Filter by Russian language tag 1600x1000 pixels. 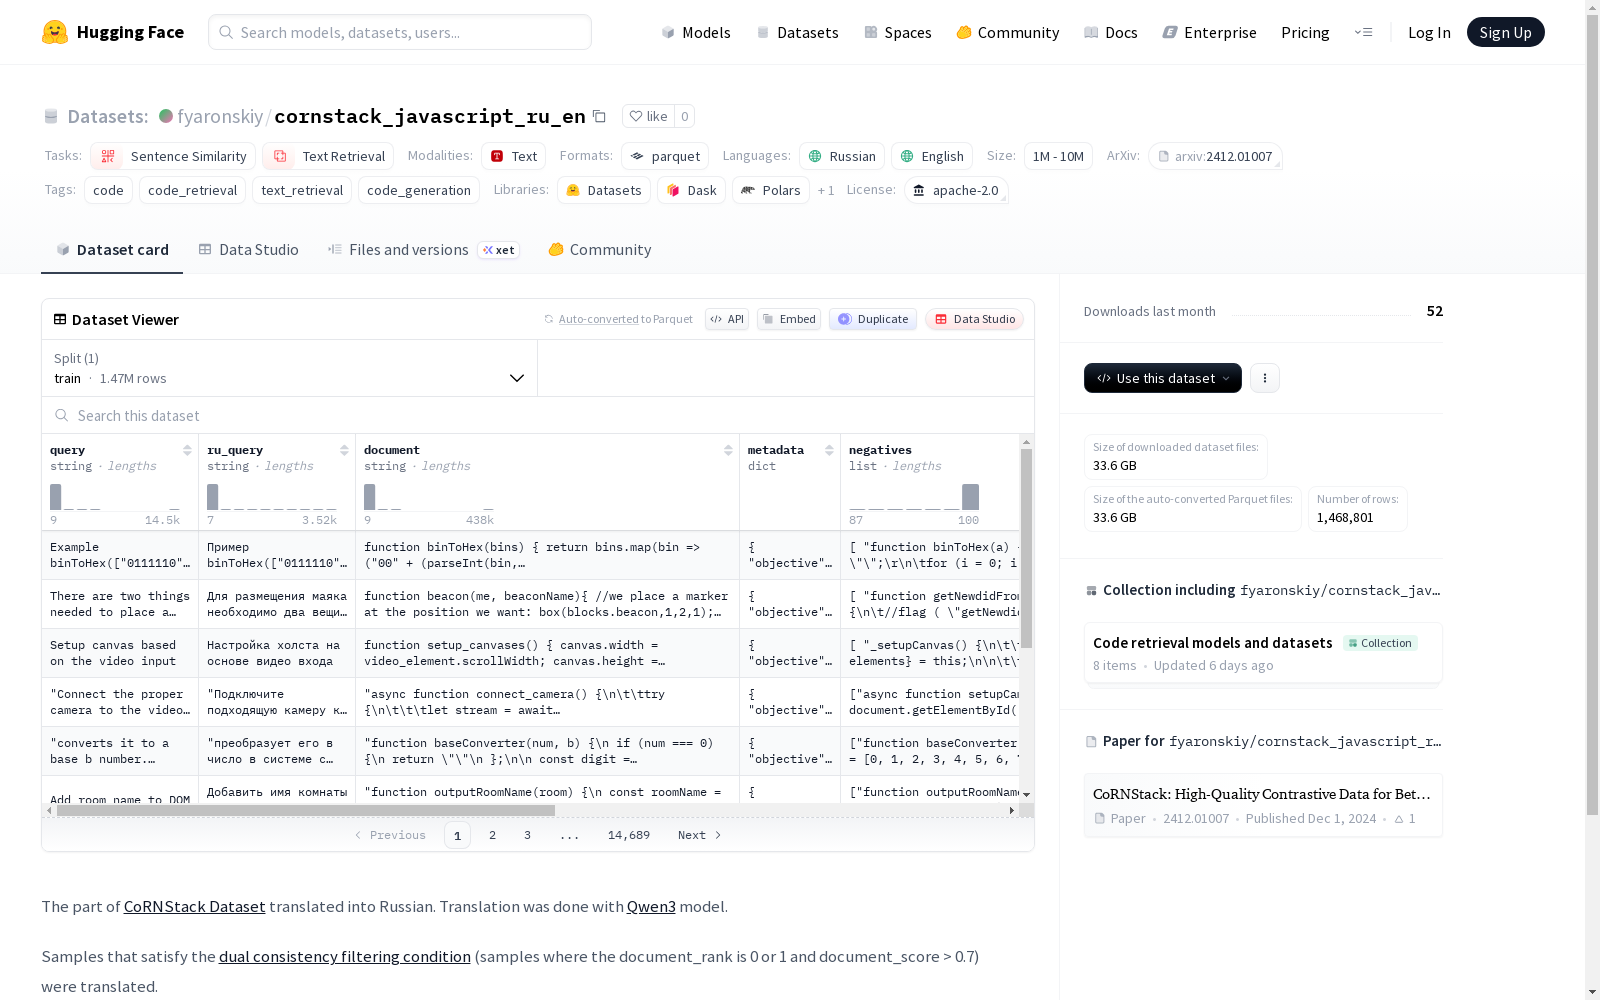click(x=842, y=156)
